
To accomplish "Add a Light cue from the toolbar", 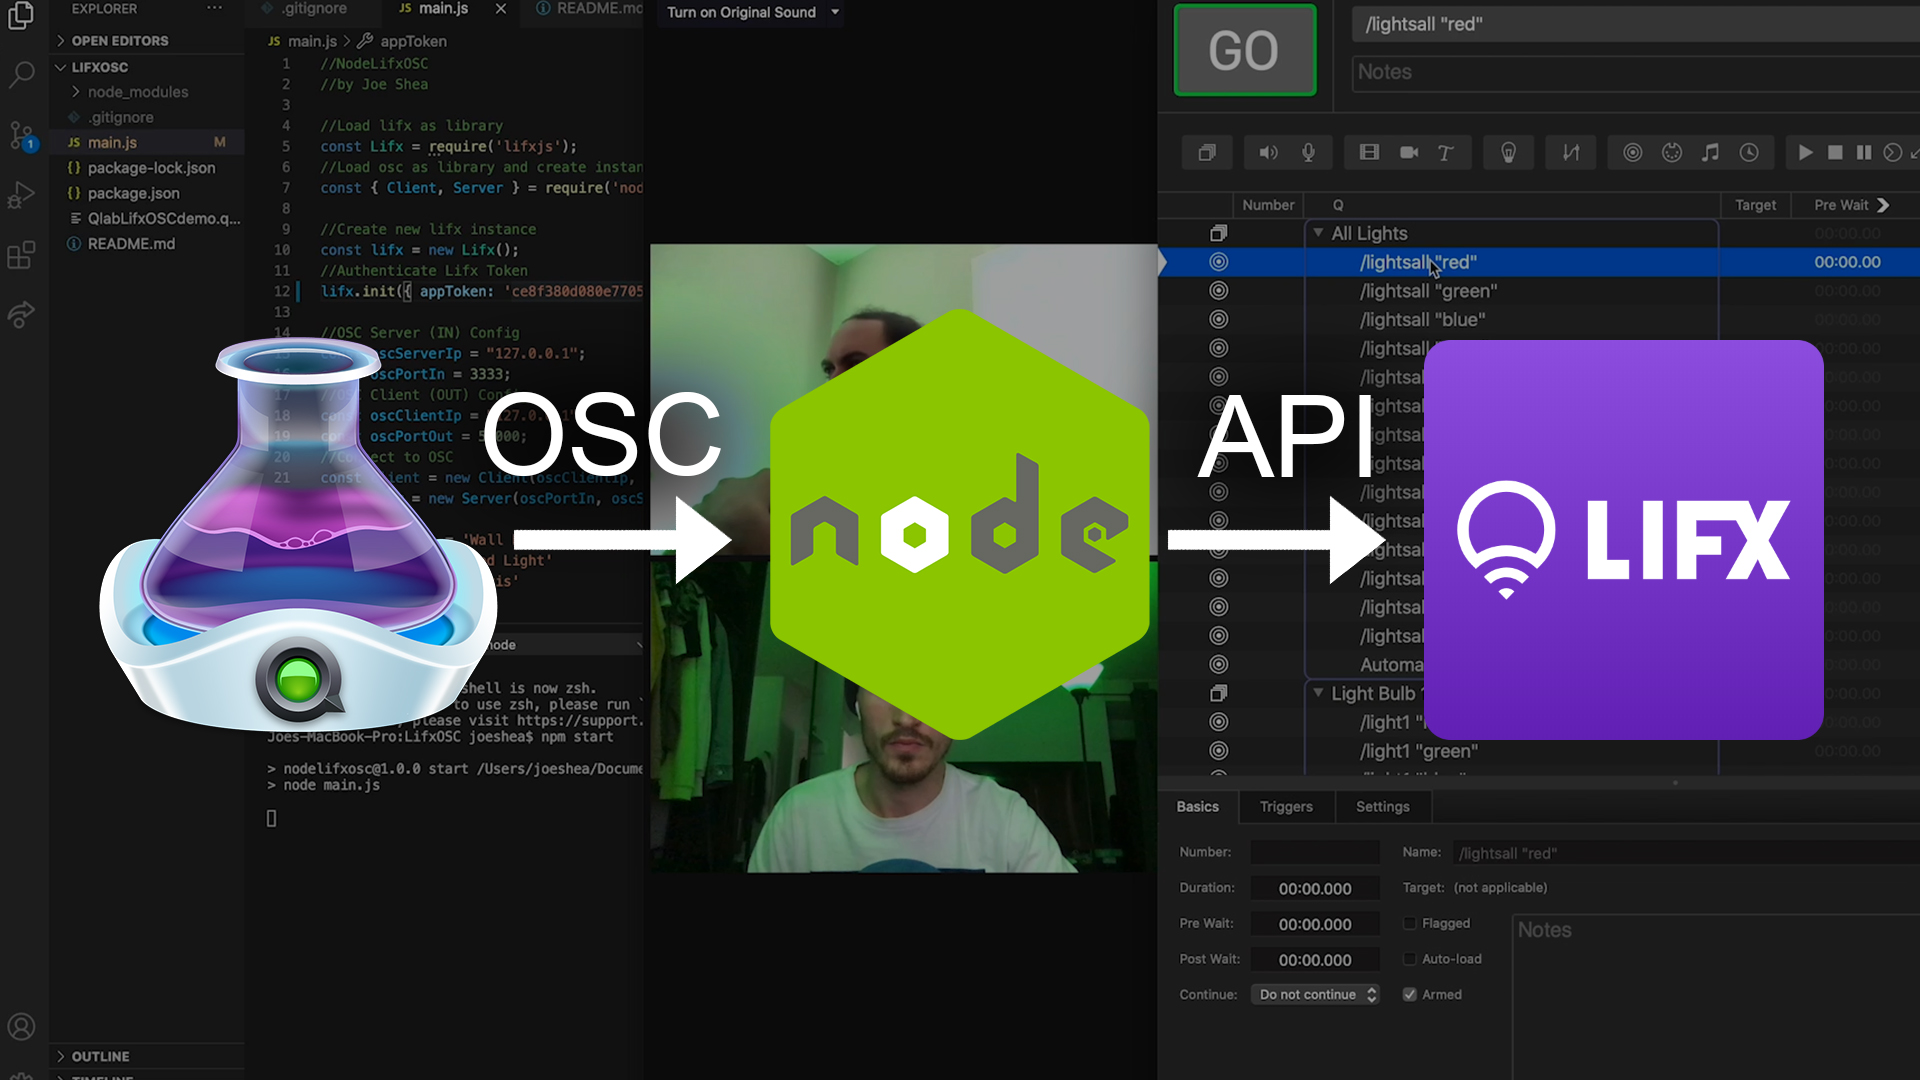I will (x=1508, y=152).
